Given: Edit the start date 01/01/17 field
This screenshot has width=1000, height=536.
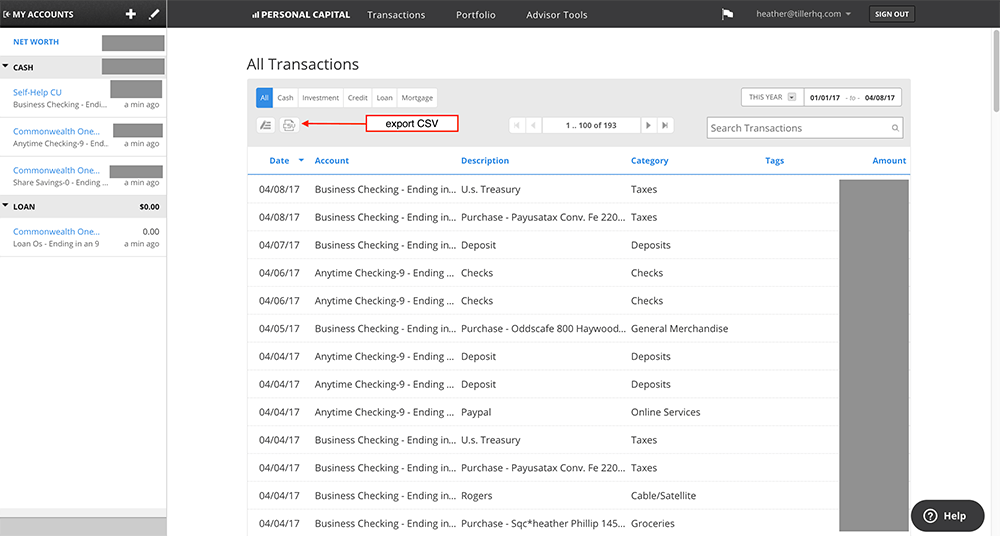Looking at the screenshot, I should (x=825, y=98).
